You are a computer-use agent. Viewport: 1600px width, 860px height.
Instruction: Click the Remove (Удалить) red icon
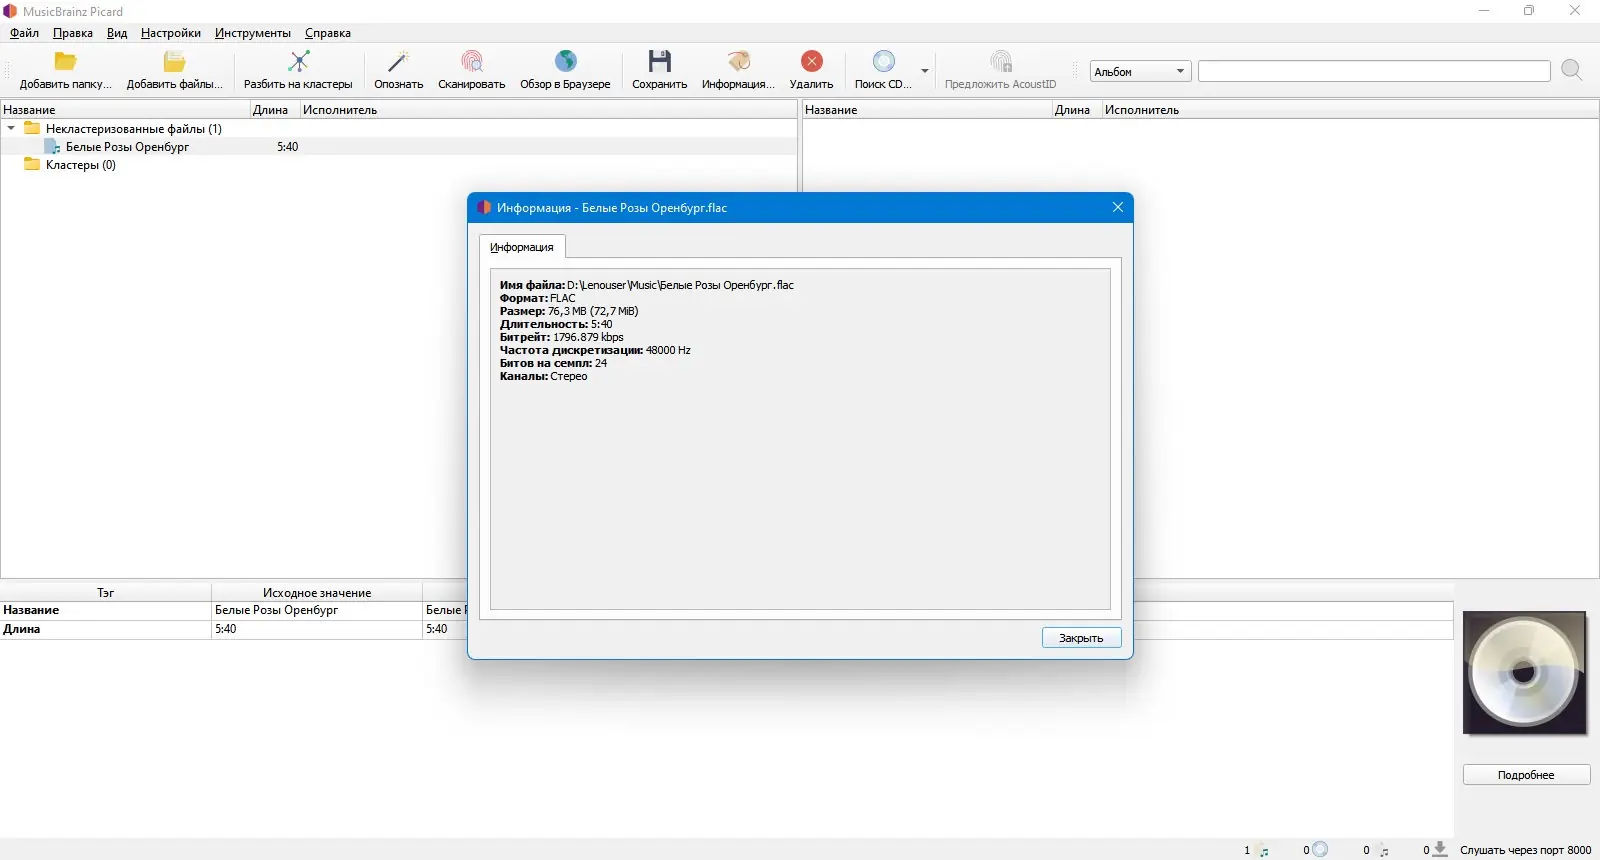(x=812, y=62)
